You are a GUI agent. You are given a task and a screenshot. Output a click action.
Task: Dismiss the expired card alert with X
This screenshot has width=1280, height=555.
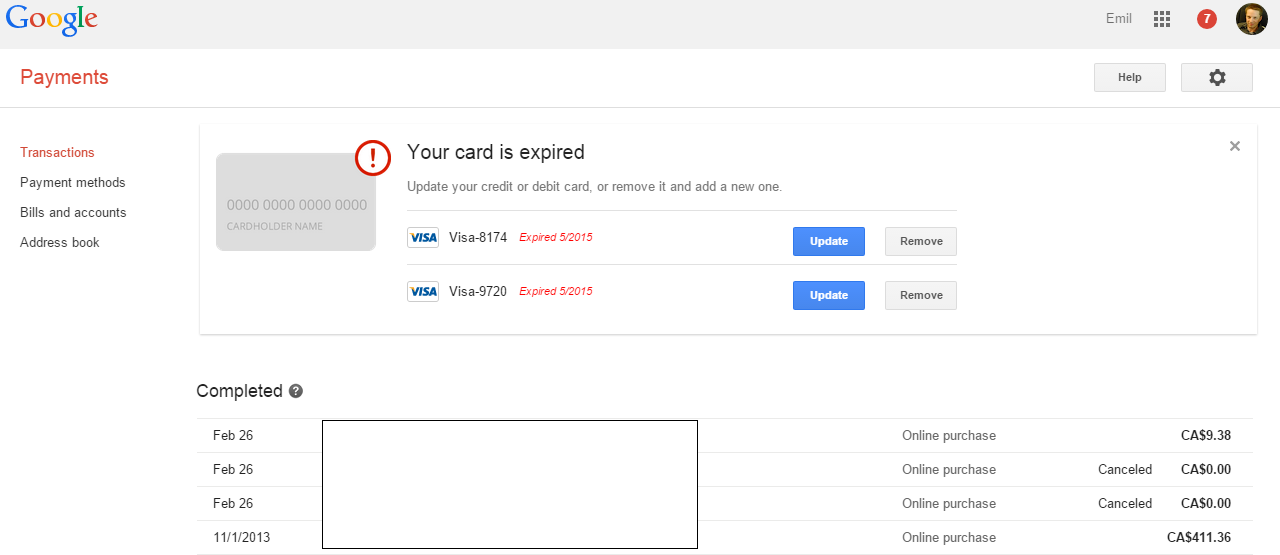1235,146
